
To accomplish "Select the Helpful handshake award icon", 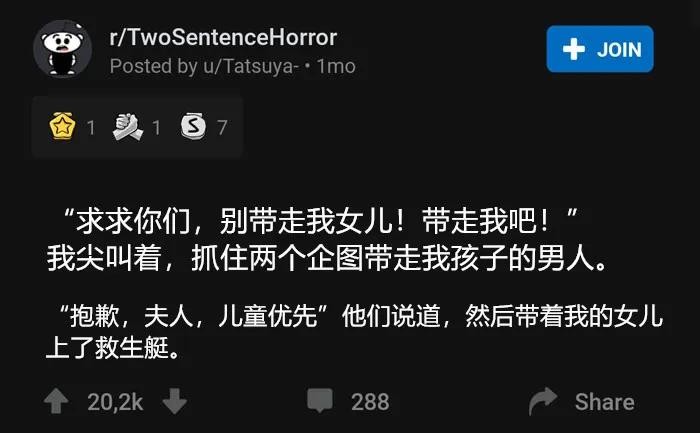I will pyautogui.click(x=127, y=127).
